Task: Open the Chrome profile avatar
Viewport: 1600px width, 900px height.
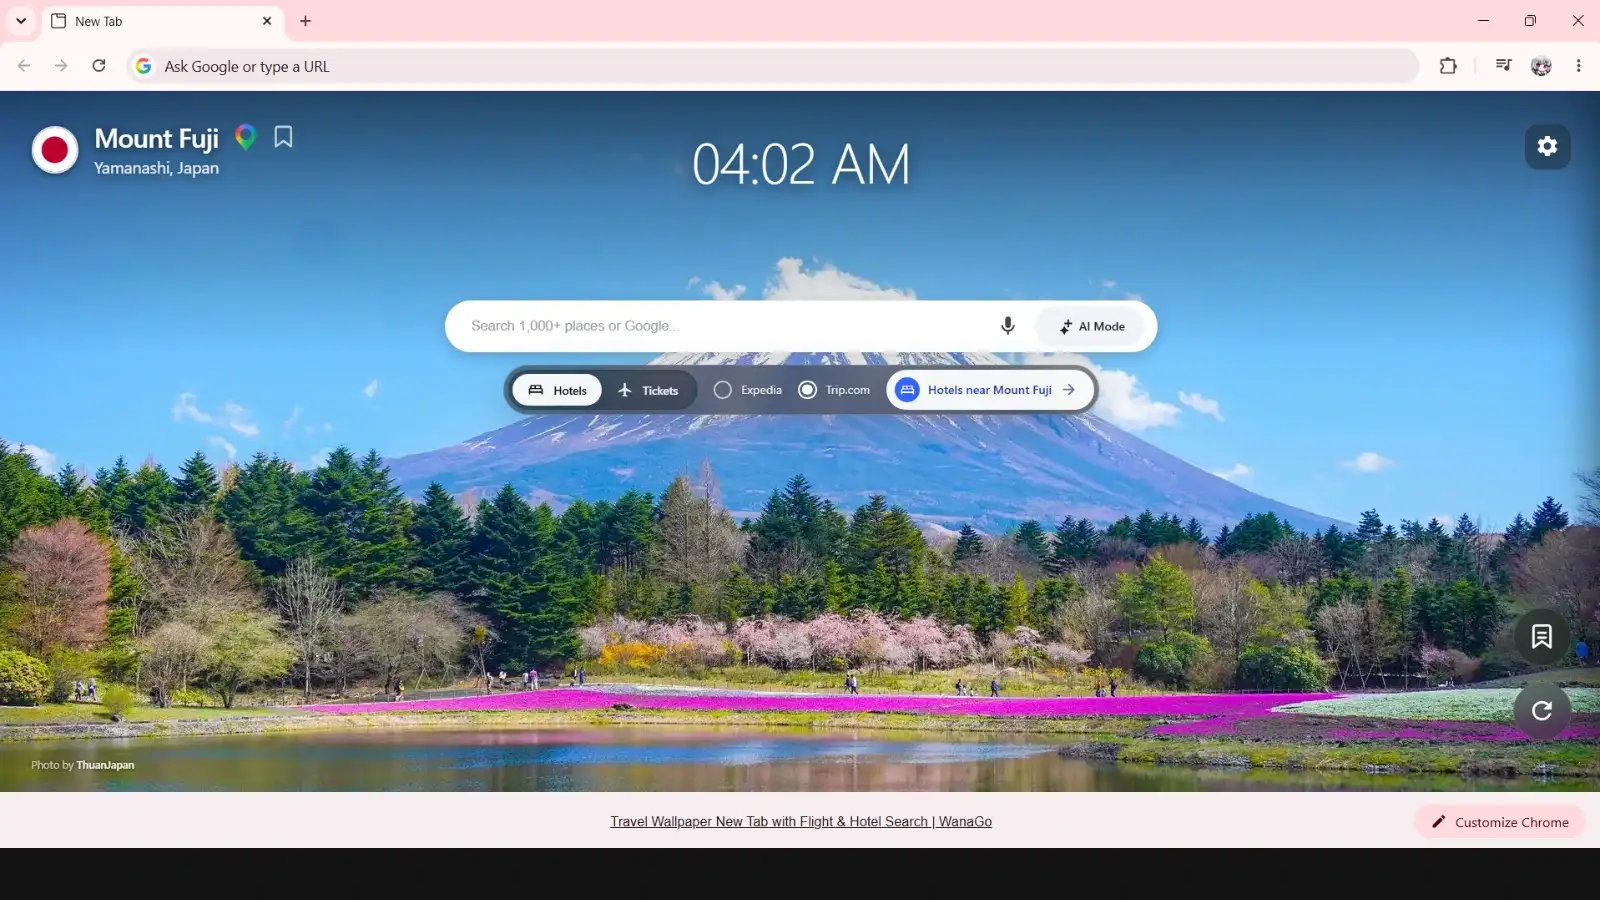Action: pyautogui.click(x=1541, y=66)
